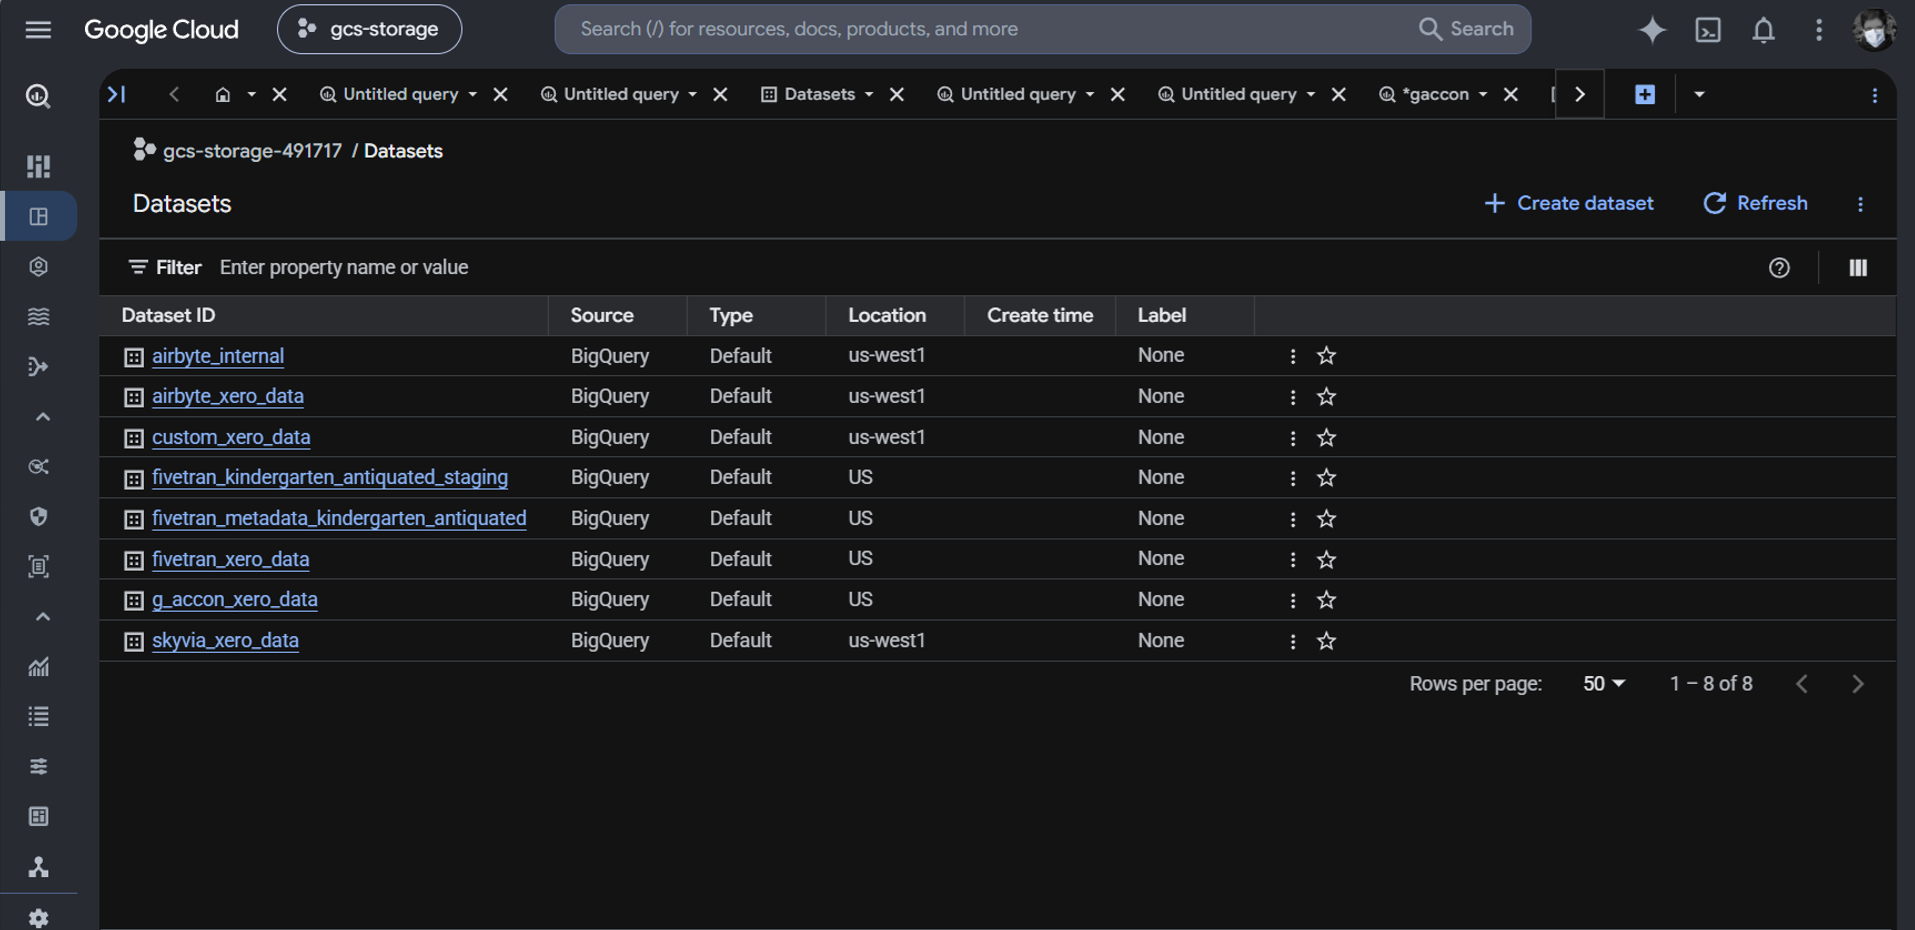Image resolution: width=1915 pixels, height=930 pixels.
Task: Activate Cloud Shell terminal icon
Action: 1708,30
